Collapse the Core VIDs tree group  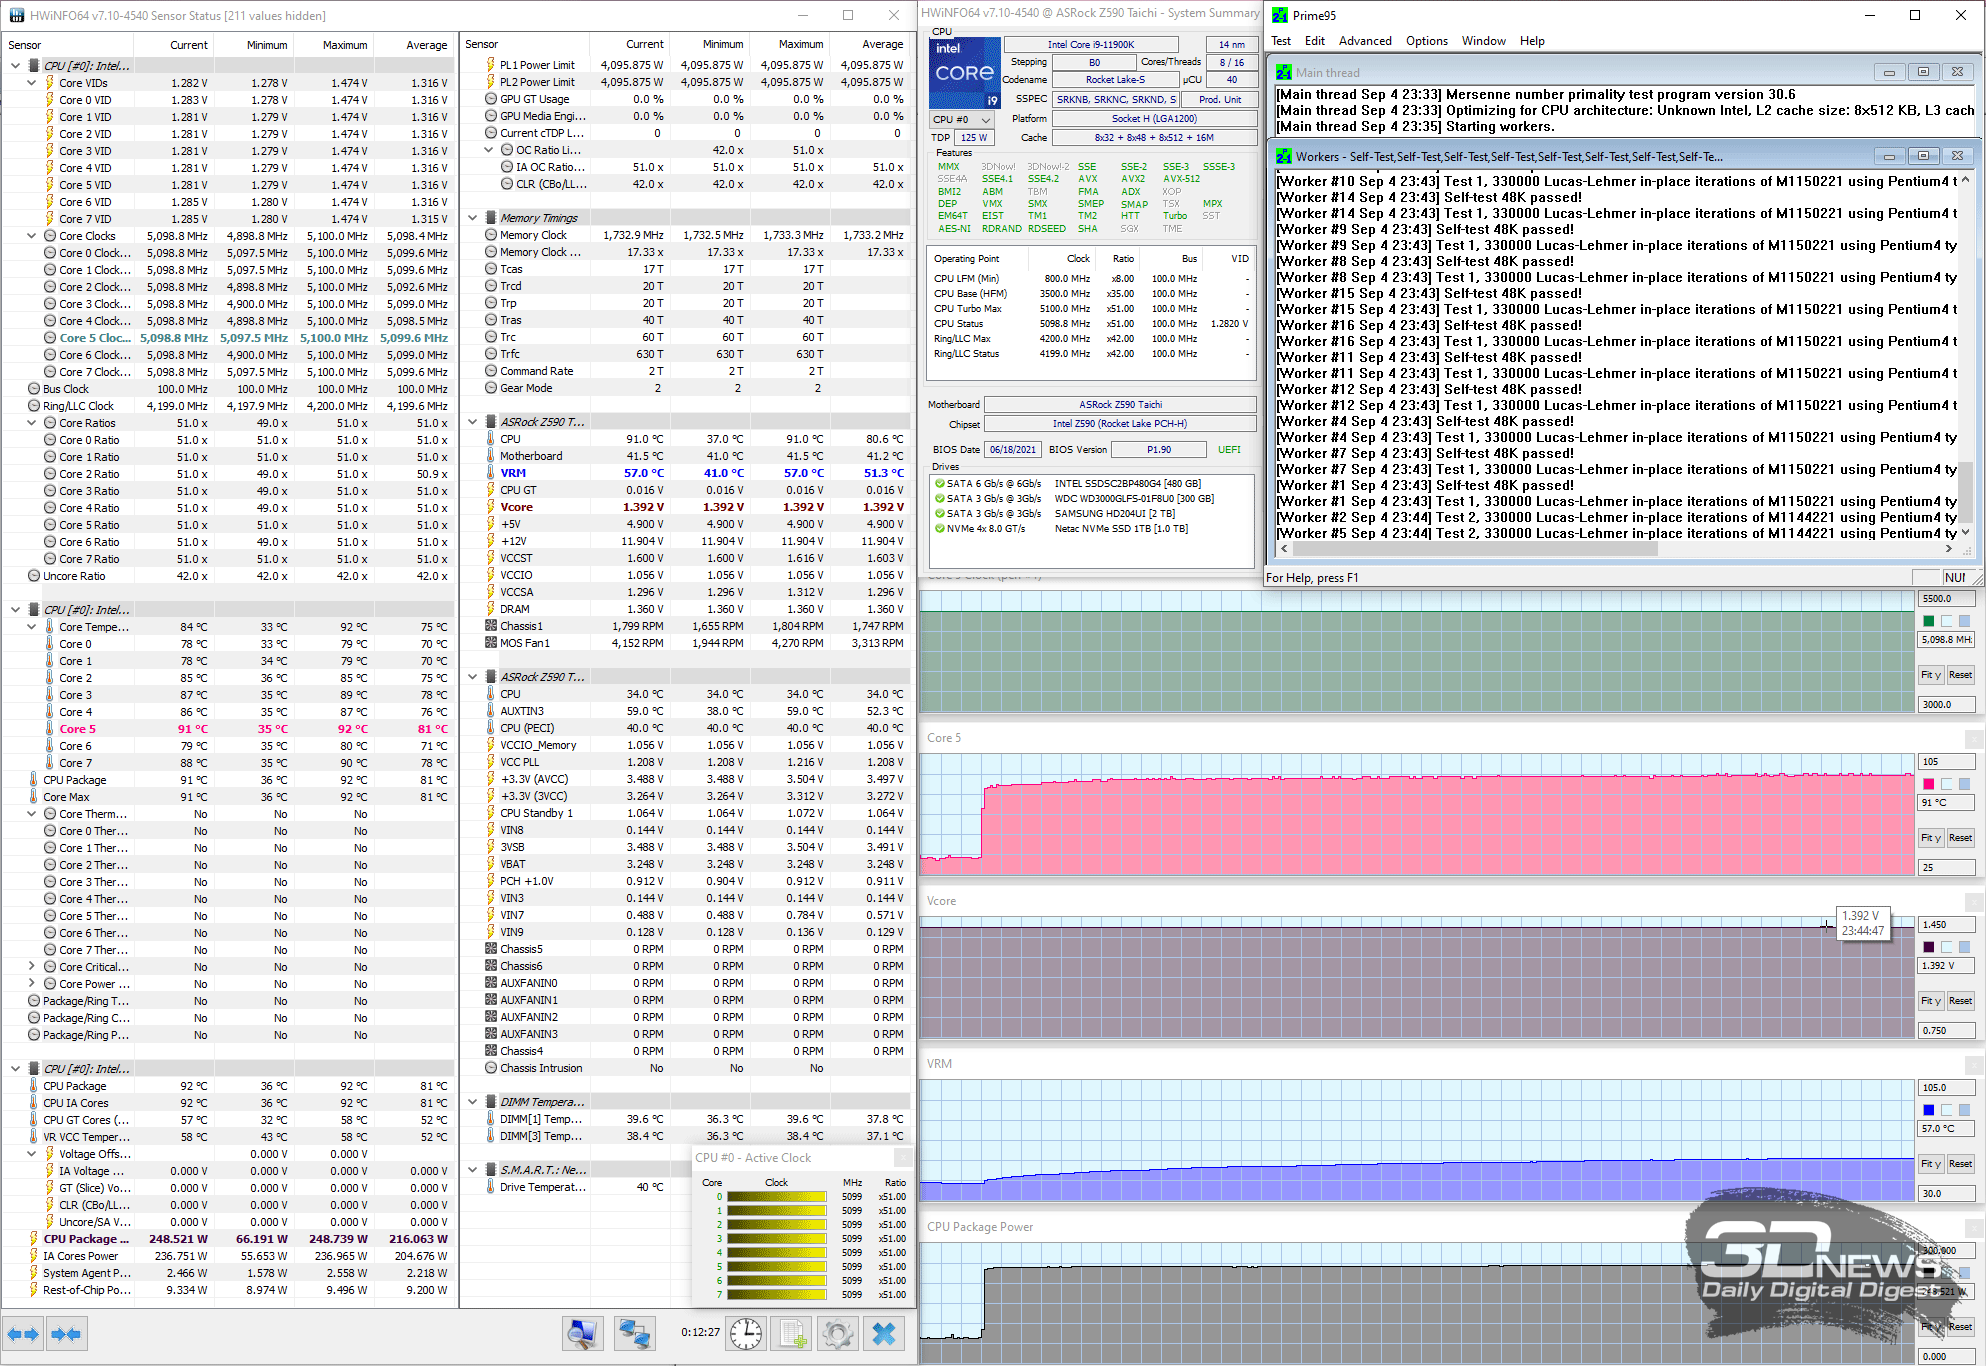click(32, 83)
